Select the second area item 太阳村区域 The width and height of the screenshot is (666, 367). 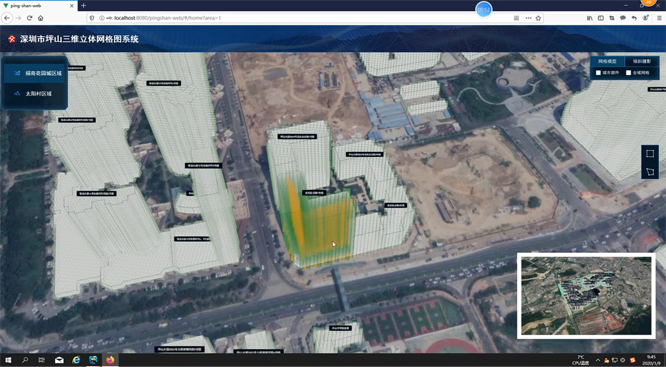[34, 93]
